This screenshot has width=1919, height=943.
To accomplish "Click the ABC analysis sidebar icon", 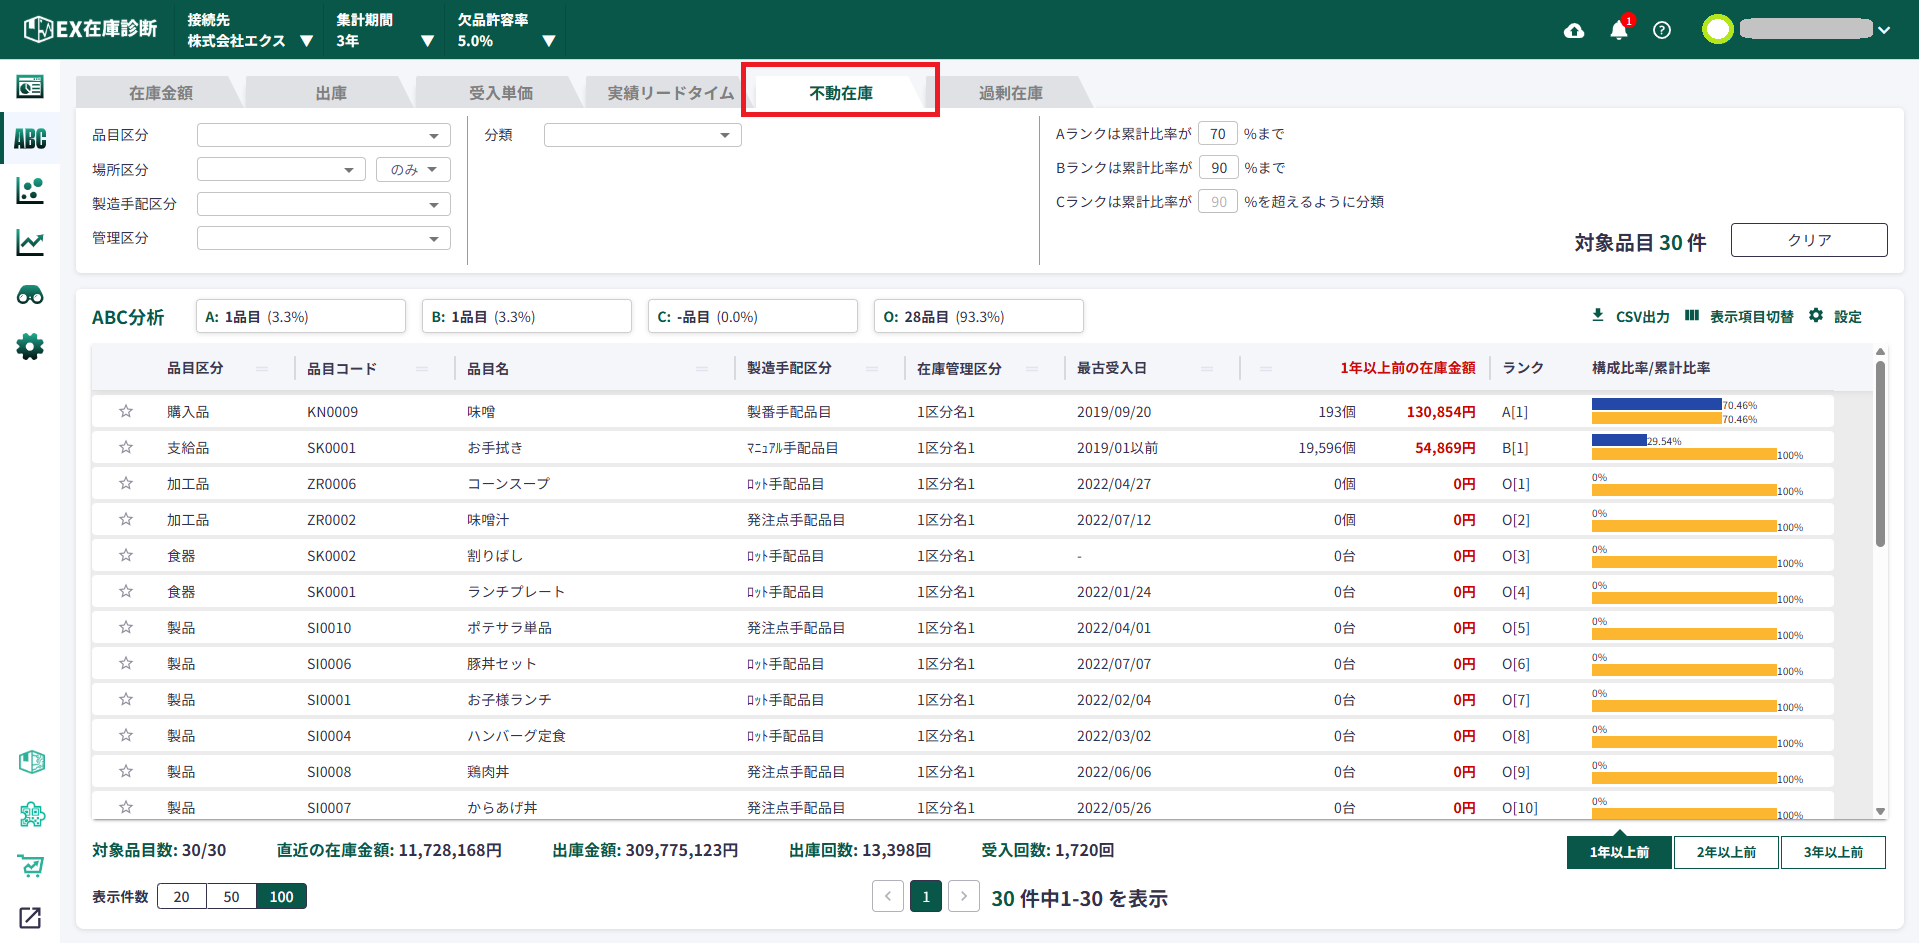I will (30, 139).
